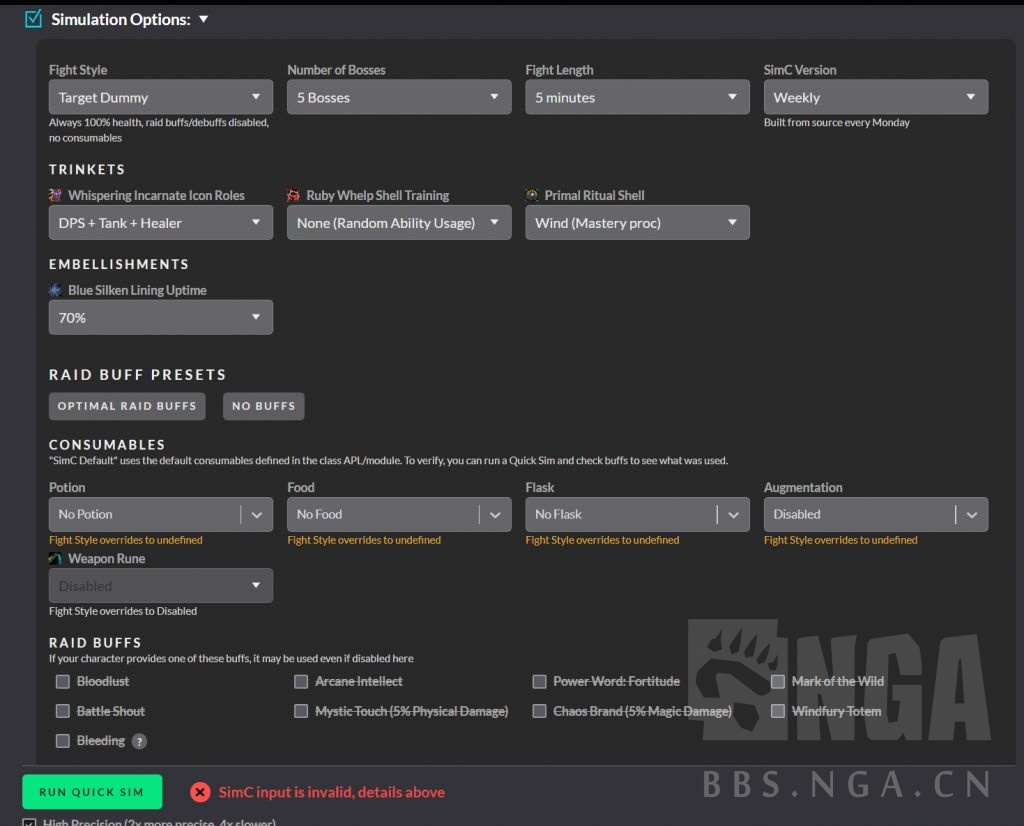The height and width of the screenshot is (826, 1024).
Task: Open the Potion consumable selector
Action: click(160, 514)
